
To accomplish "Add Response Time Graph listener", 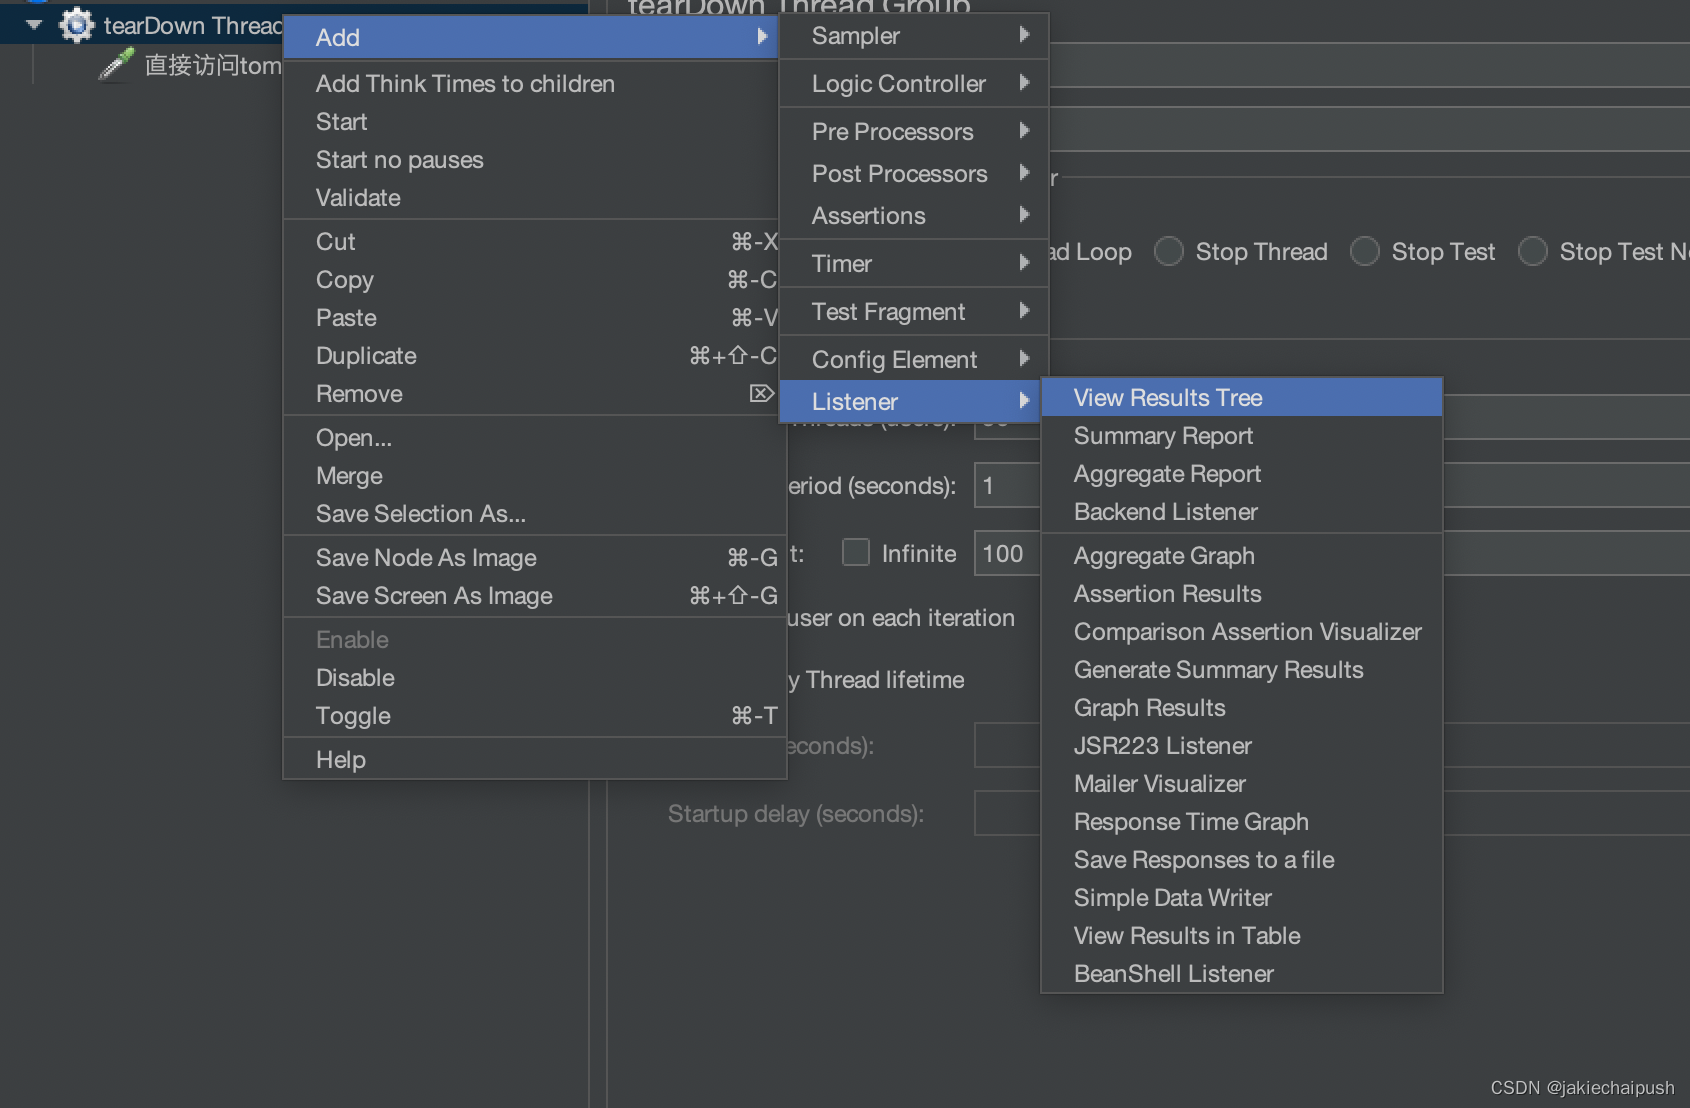I will coord(1242,822).
